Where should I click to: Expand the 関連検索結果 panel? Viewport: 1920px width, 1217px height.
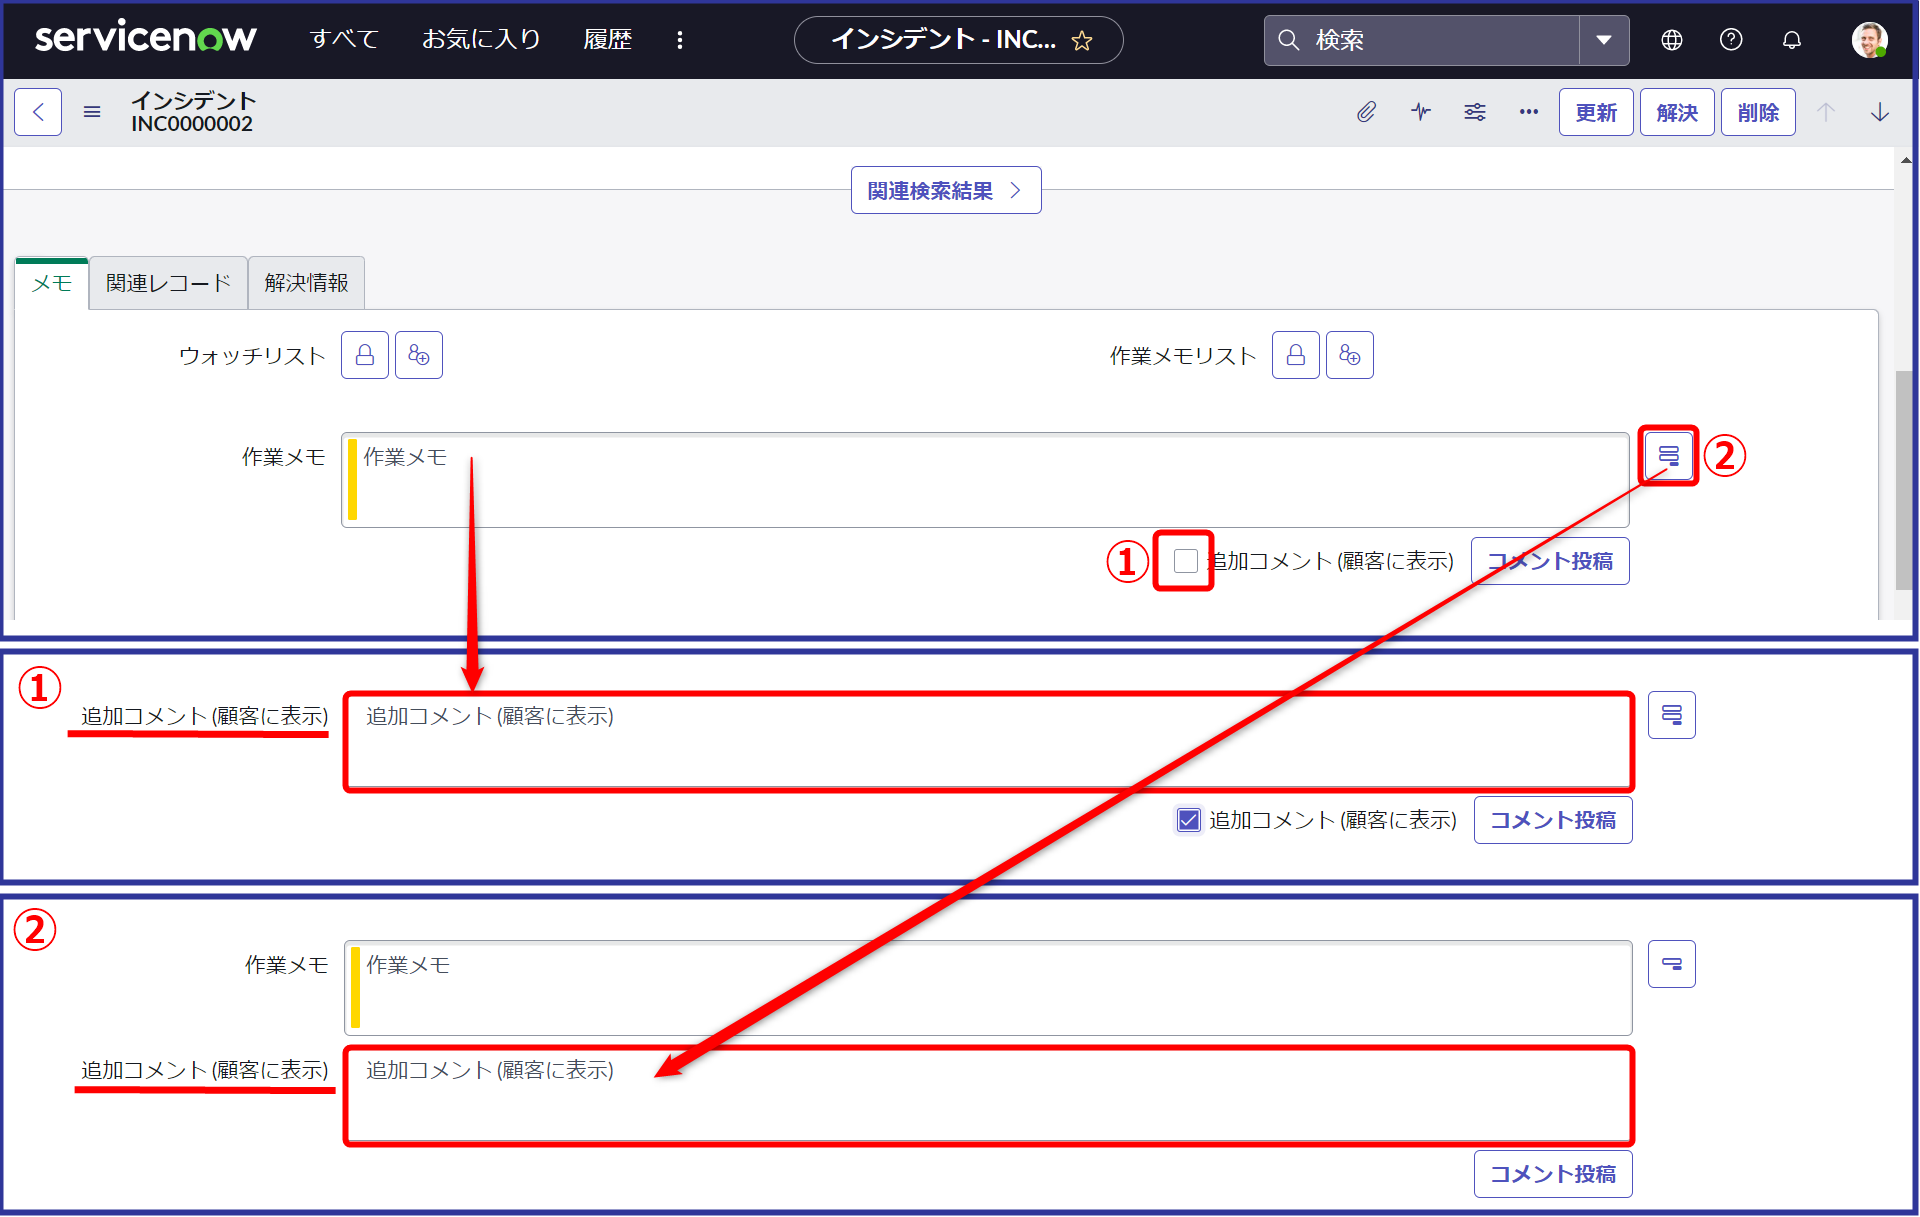(945, 189)
